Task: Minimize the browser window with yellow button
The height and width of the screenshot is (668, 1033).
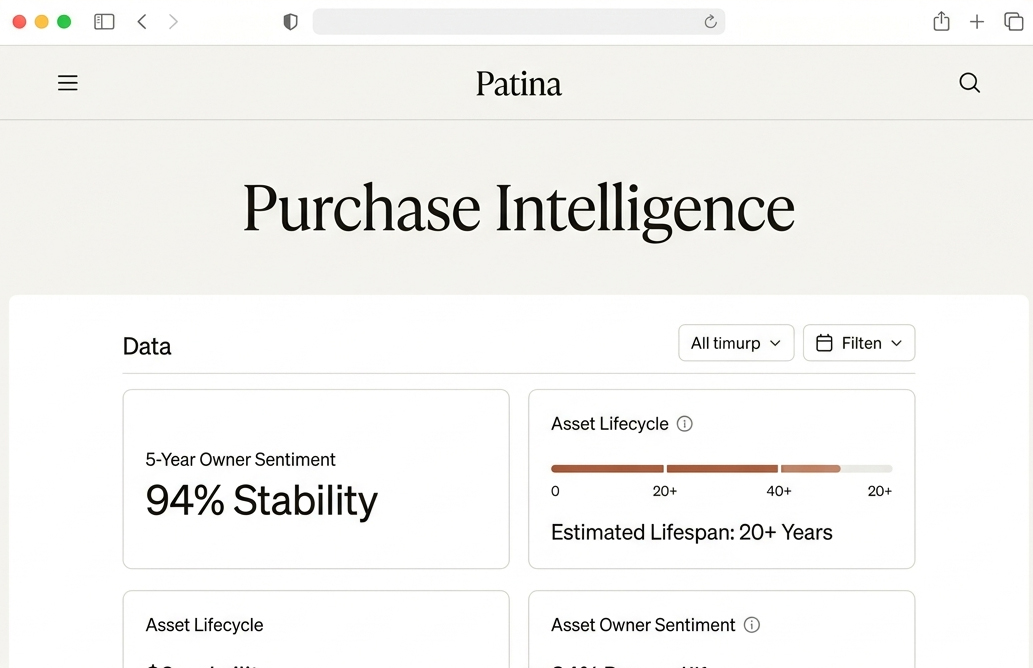Action: pyautogui.click(x=42, y=22)
